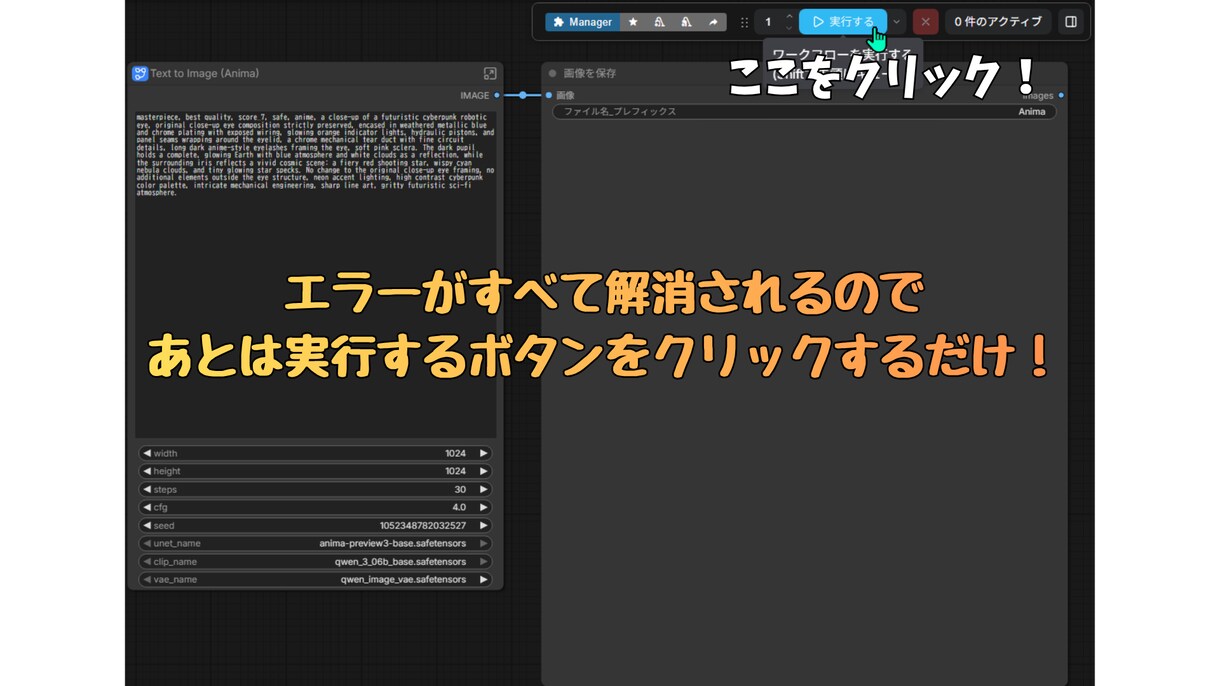Select next vae_name with the right arrow
This screenshot has height=686, width=1220.
click(484, 579)
